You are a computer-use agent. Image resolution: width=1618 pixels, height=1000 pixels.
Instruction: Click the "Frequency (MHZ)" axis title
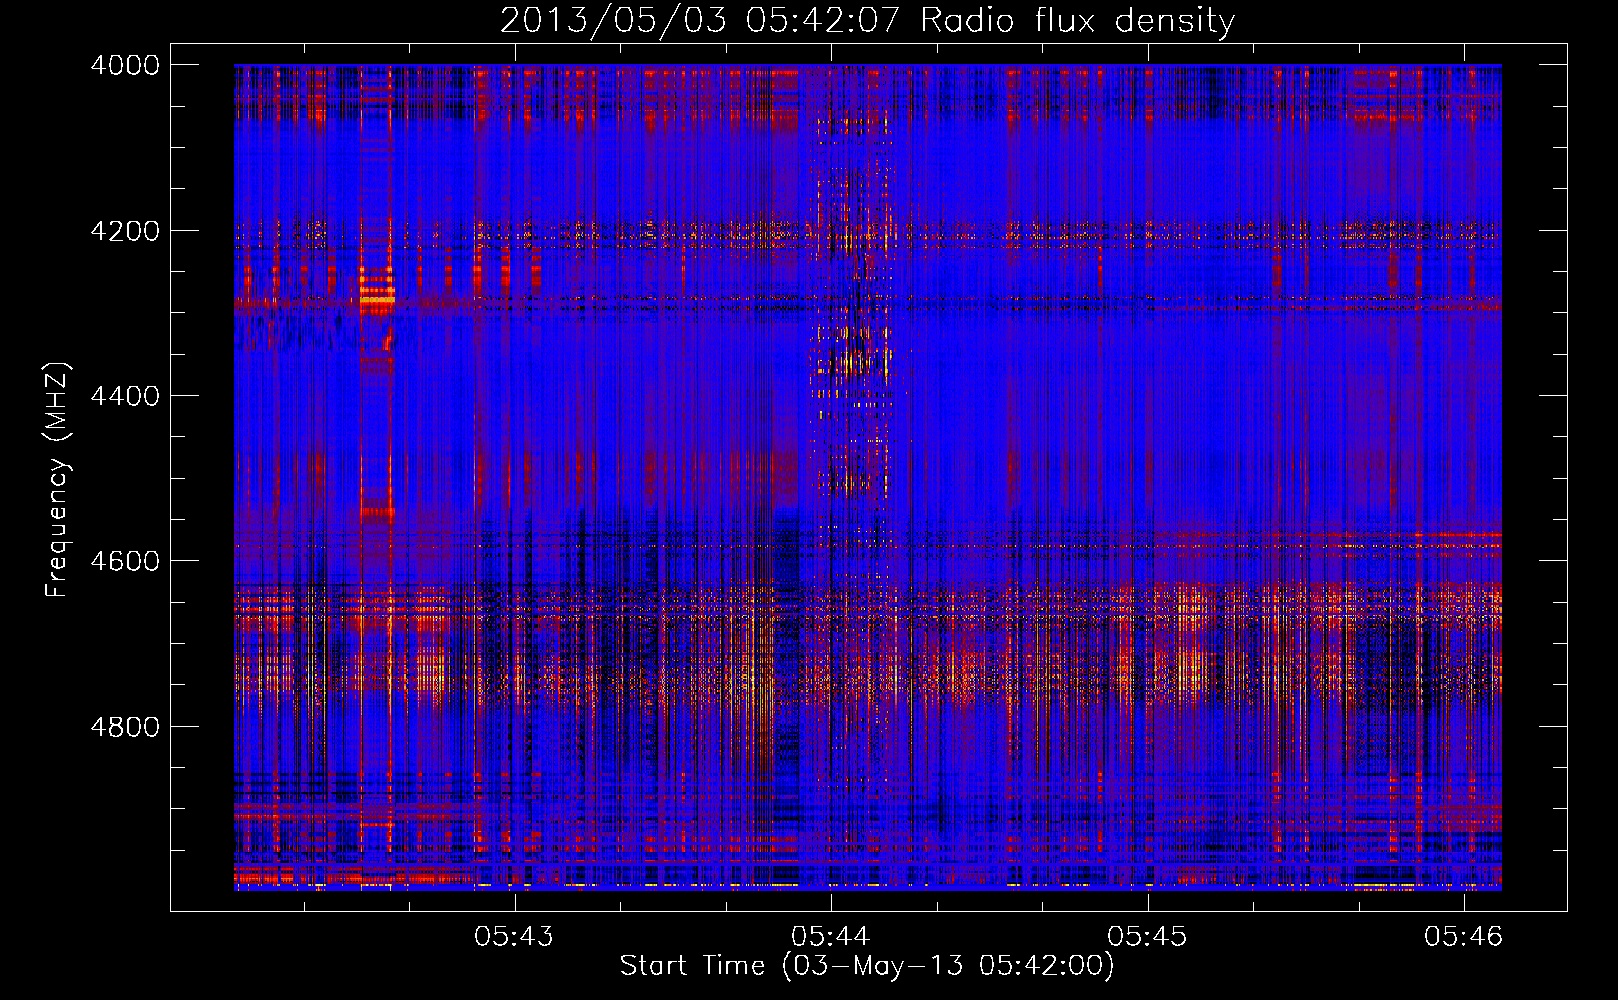(58, 480)
